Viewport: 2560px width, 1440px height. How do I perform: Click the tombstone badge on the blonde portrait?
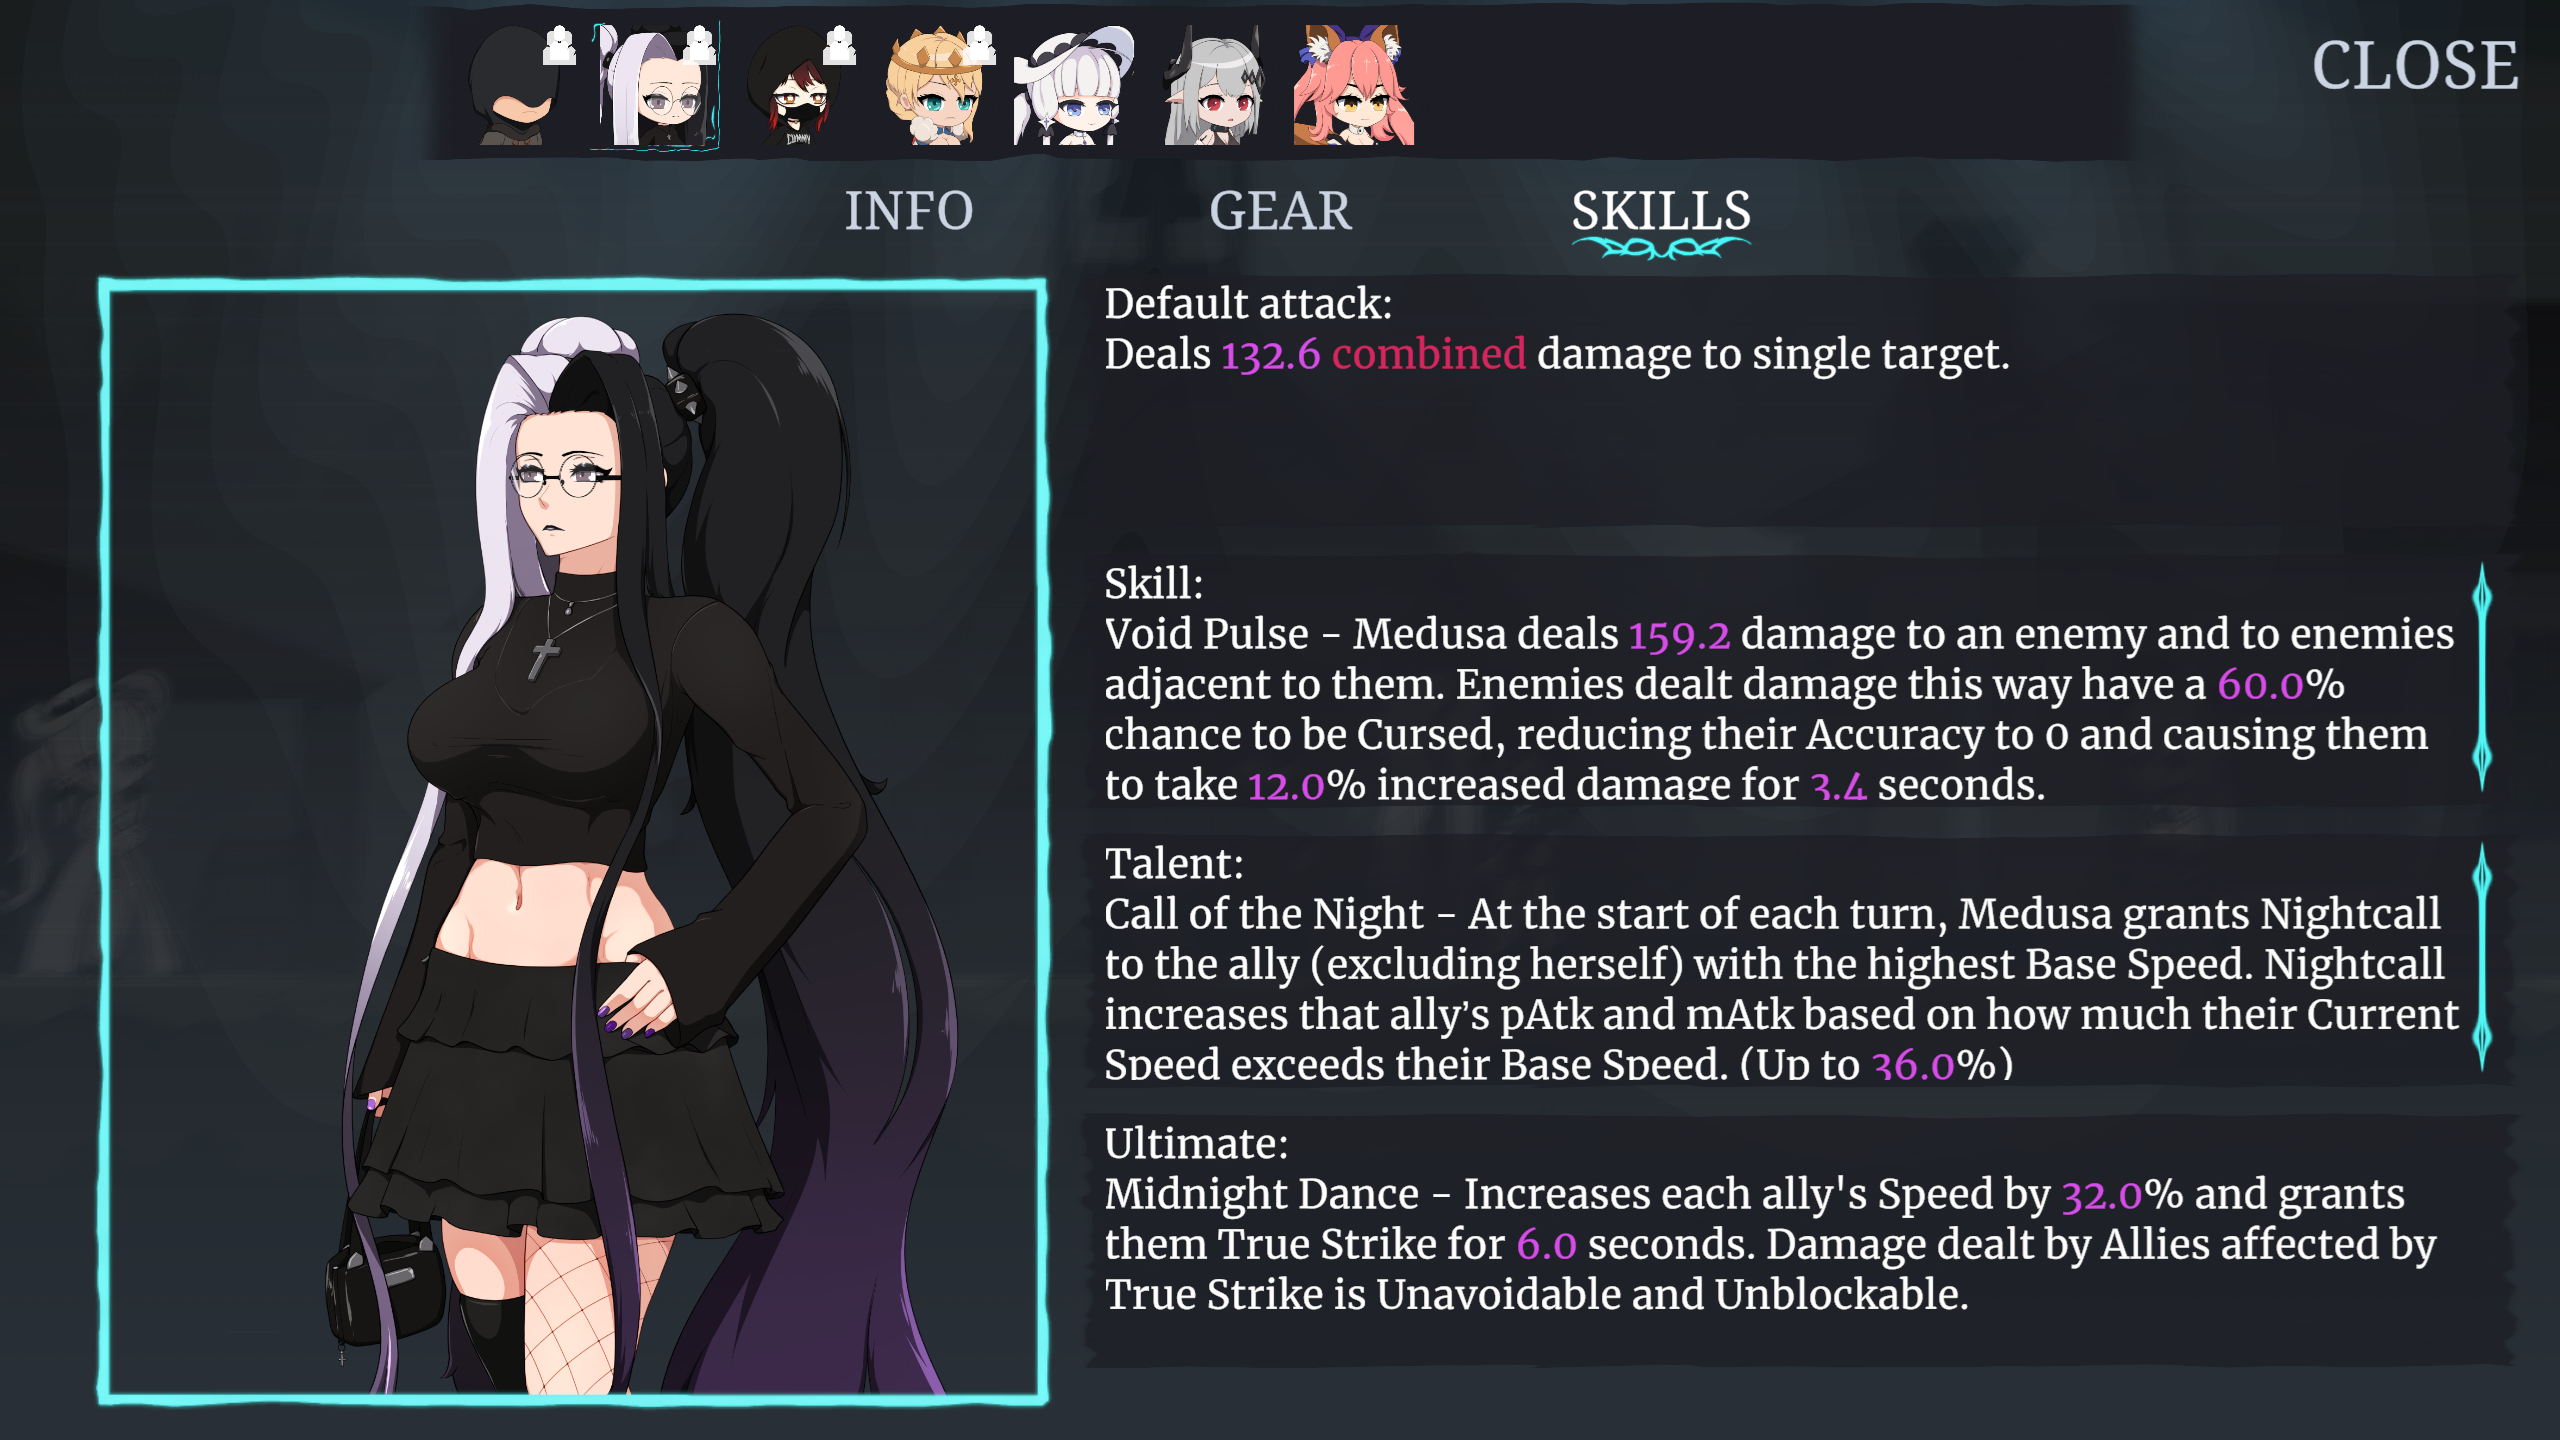[x=979, y=46]
